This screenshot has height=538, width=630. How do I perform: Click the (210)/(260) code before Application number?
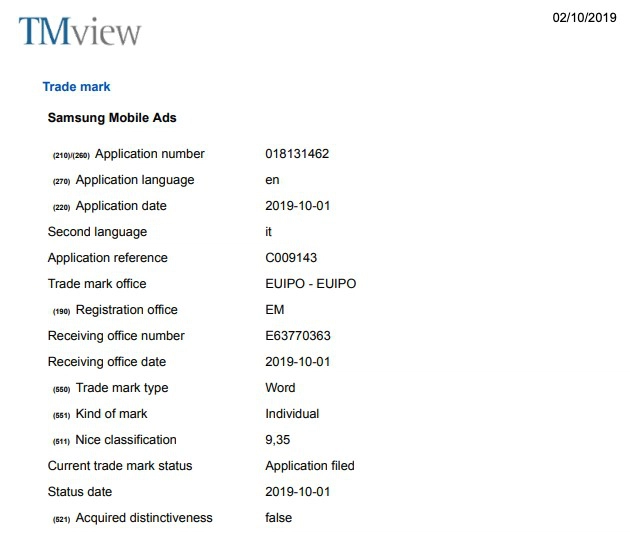(x=70, y=155)
